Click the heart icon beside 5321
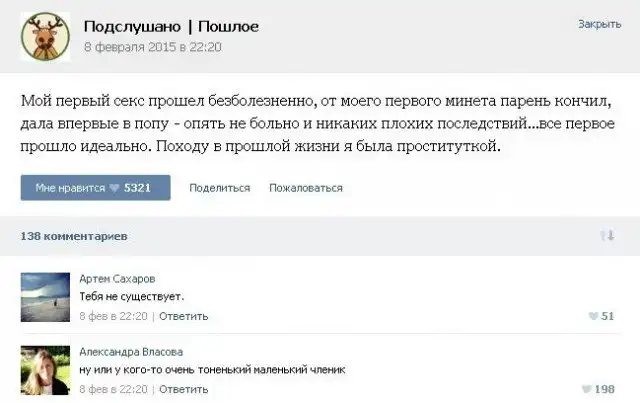640x403 pixels. coord(114,188)
